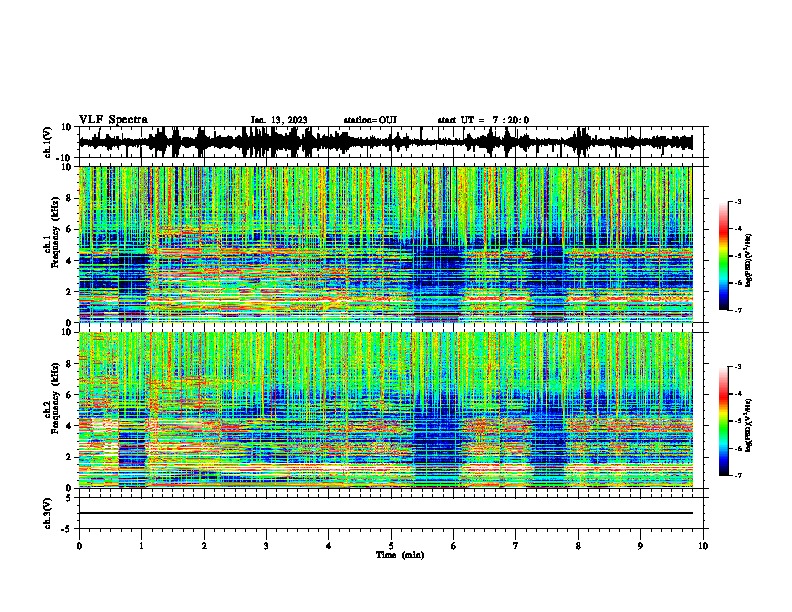
Task: Click time axis tick label "1"
Action: 141,546
